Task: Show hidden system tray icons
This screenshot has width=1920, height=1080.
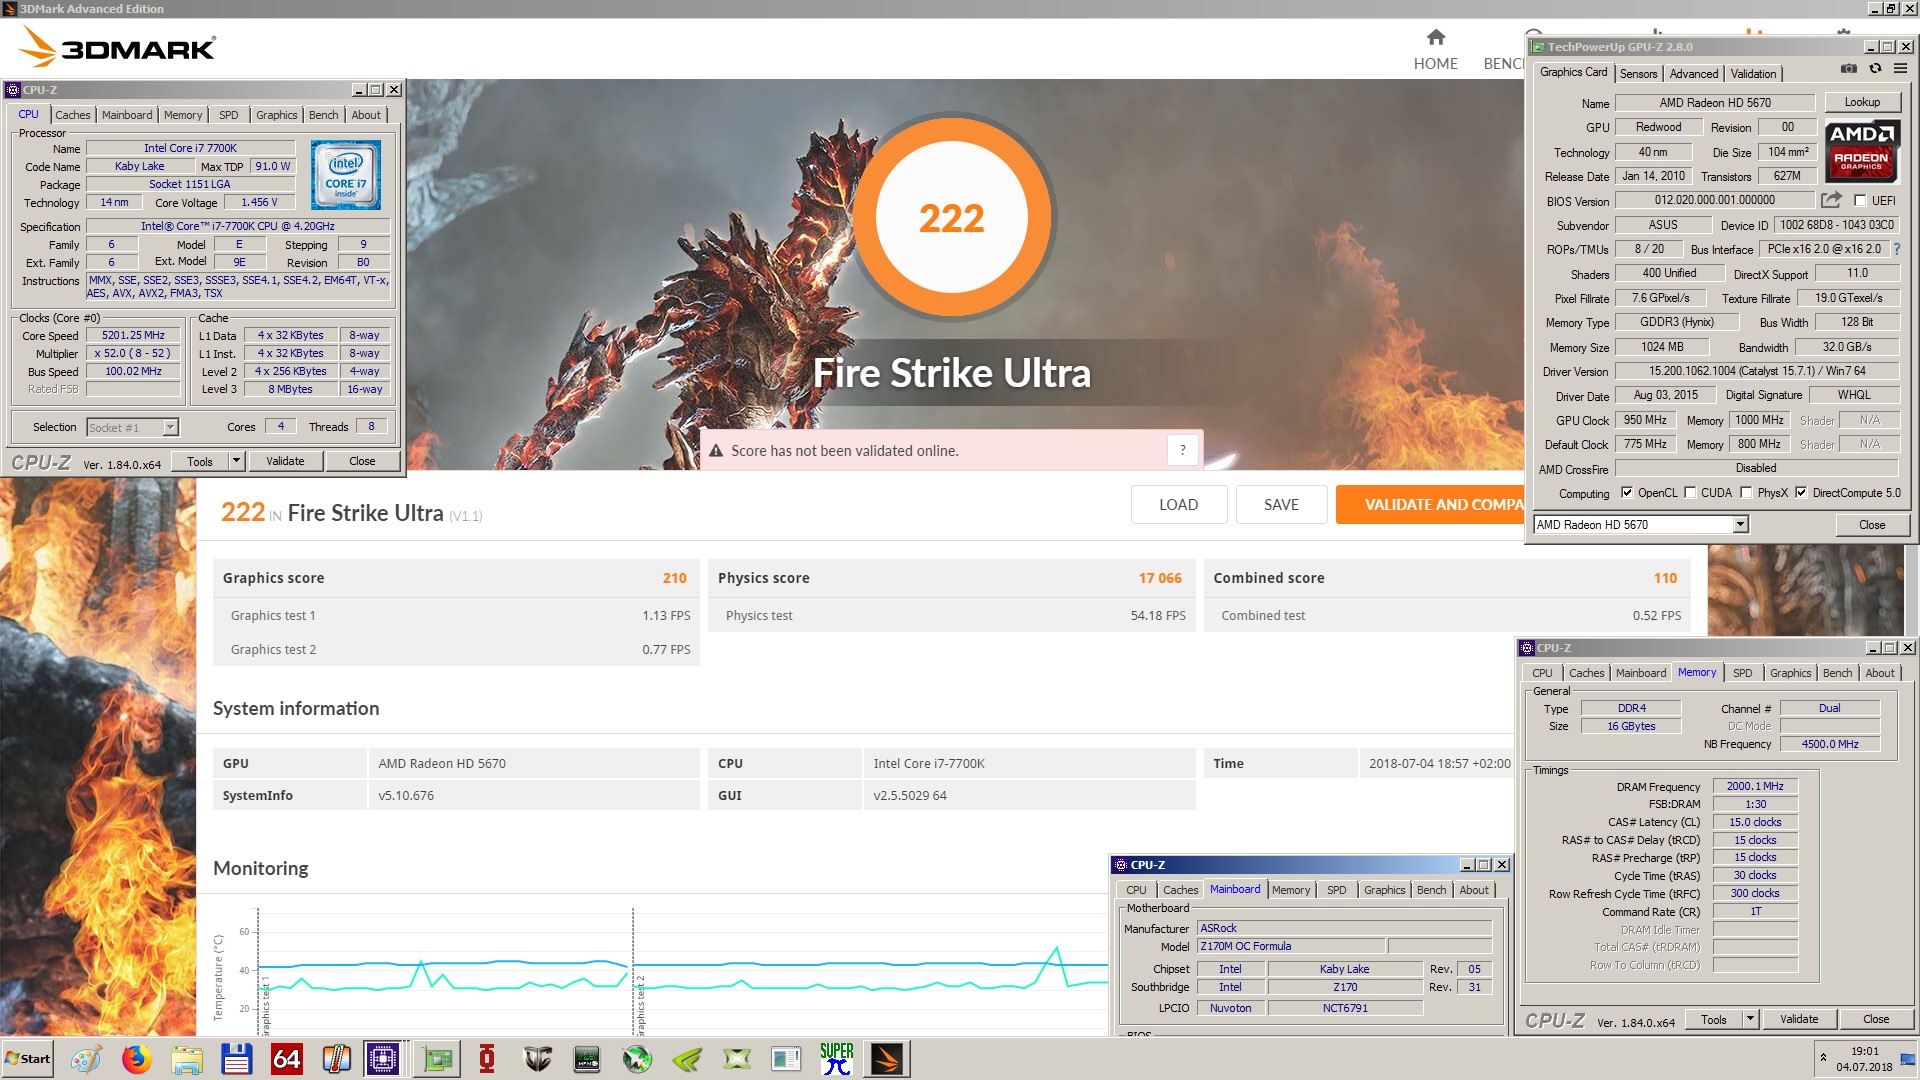Action: click(1823, 1057)
